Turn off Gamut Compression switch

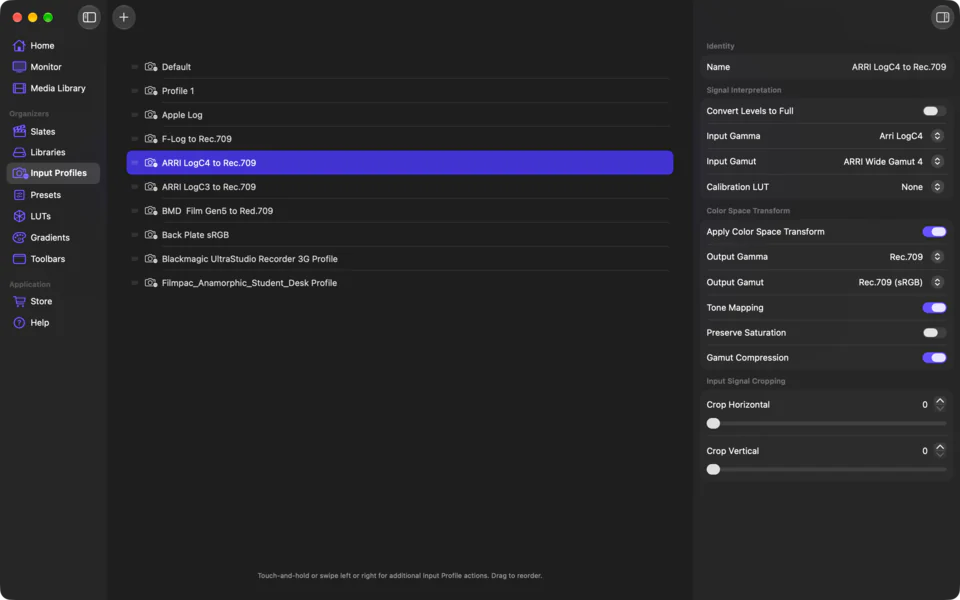click(934, 358)
